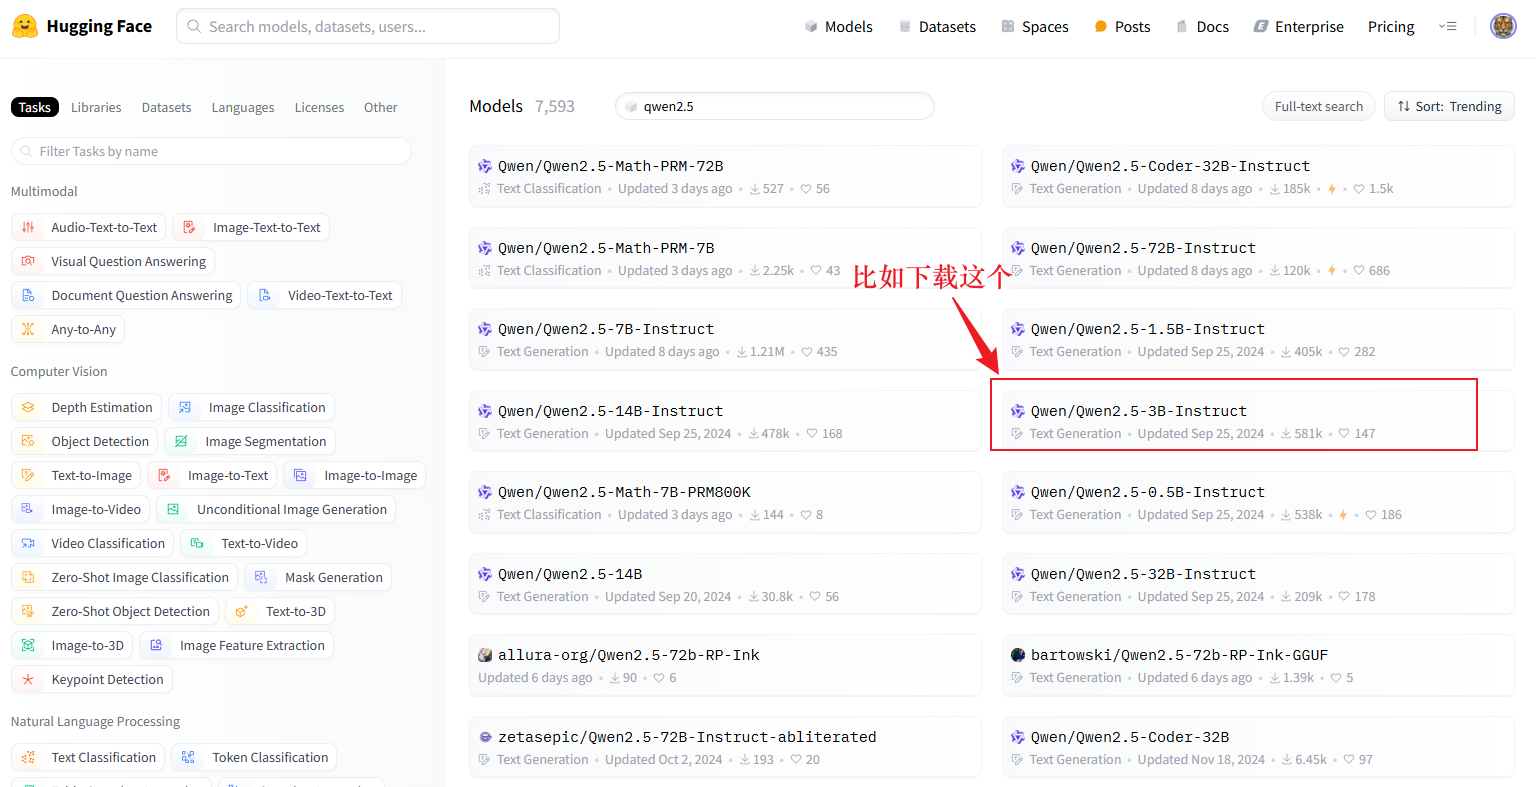Select the Audio-Text-to-Text task filter
This screenshot has width=1536, height=787.
(x=89, y=227)
